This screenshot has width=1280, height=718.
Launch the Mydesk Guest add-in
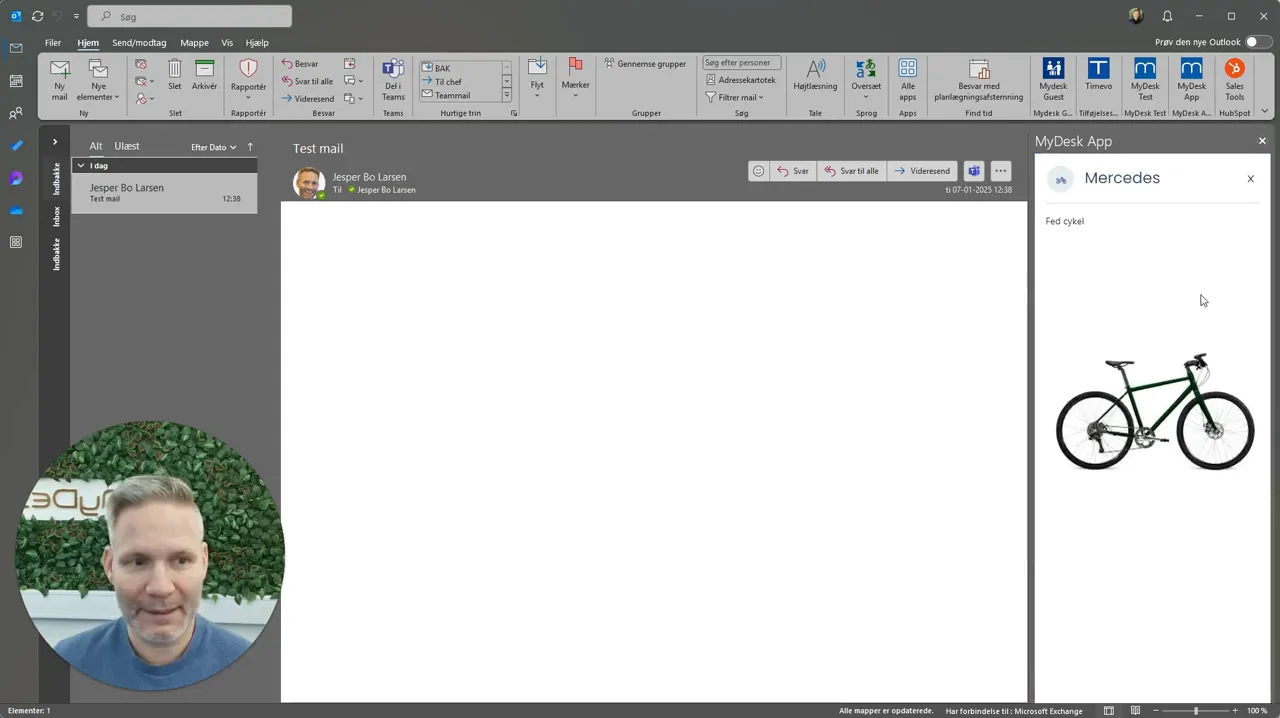pyautogui.click(x=1053, y=80)
